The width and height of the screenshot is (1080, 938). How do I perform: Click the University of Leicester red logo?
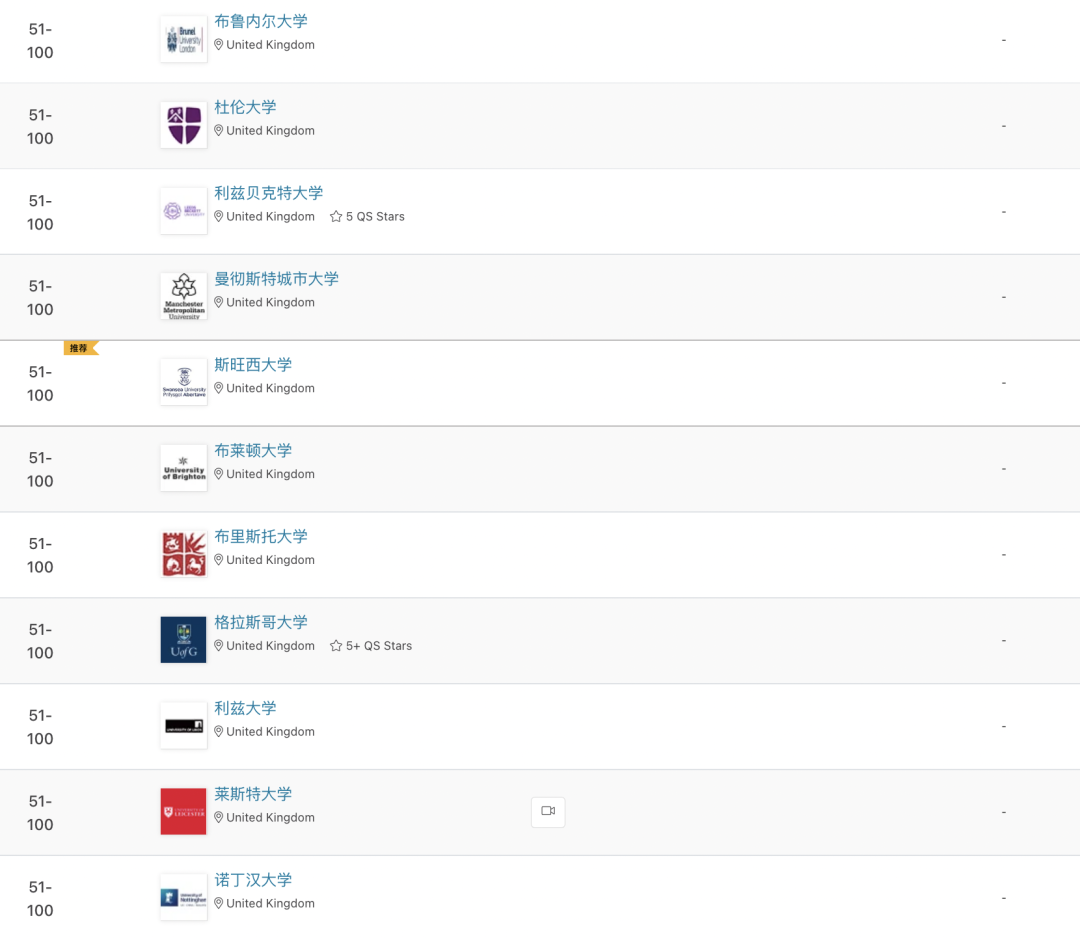tap(183, 811)
